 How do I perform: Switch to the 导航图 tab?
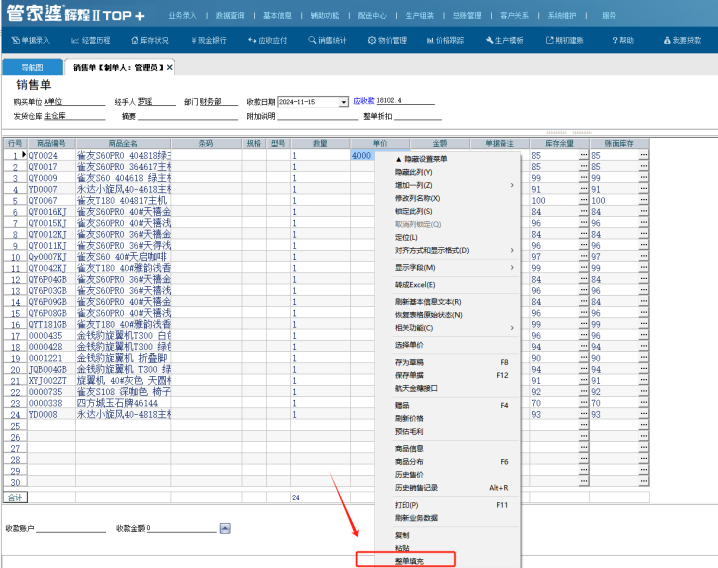[33, 67]
